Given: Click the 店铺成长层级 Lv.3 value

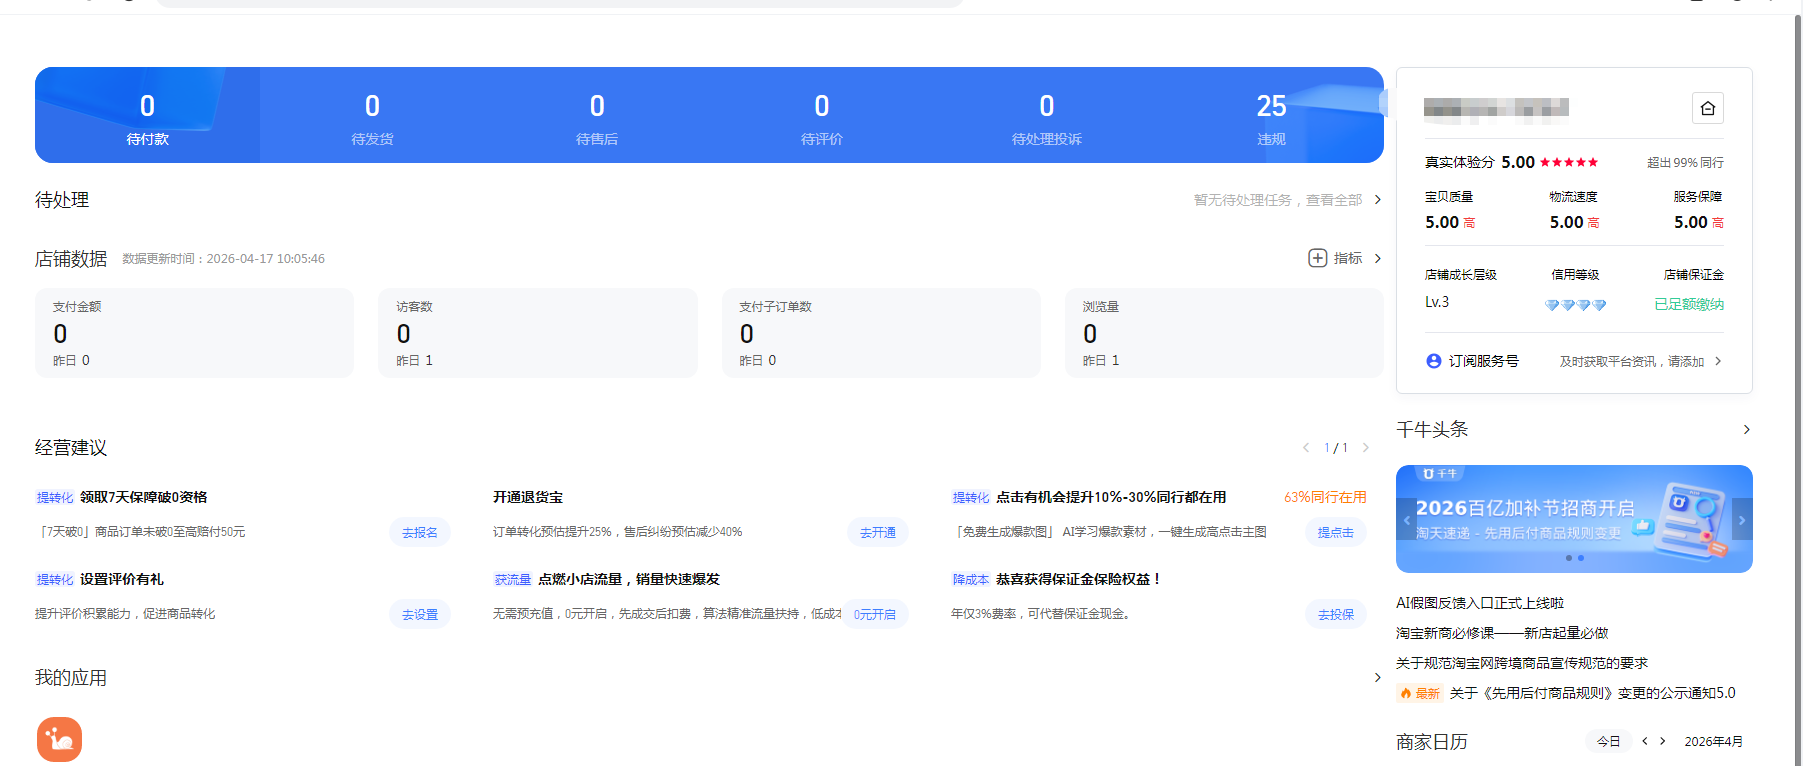Looking at the screenshot, I should [1437, 302].
